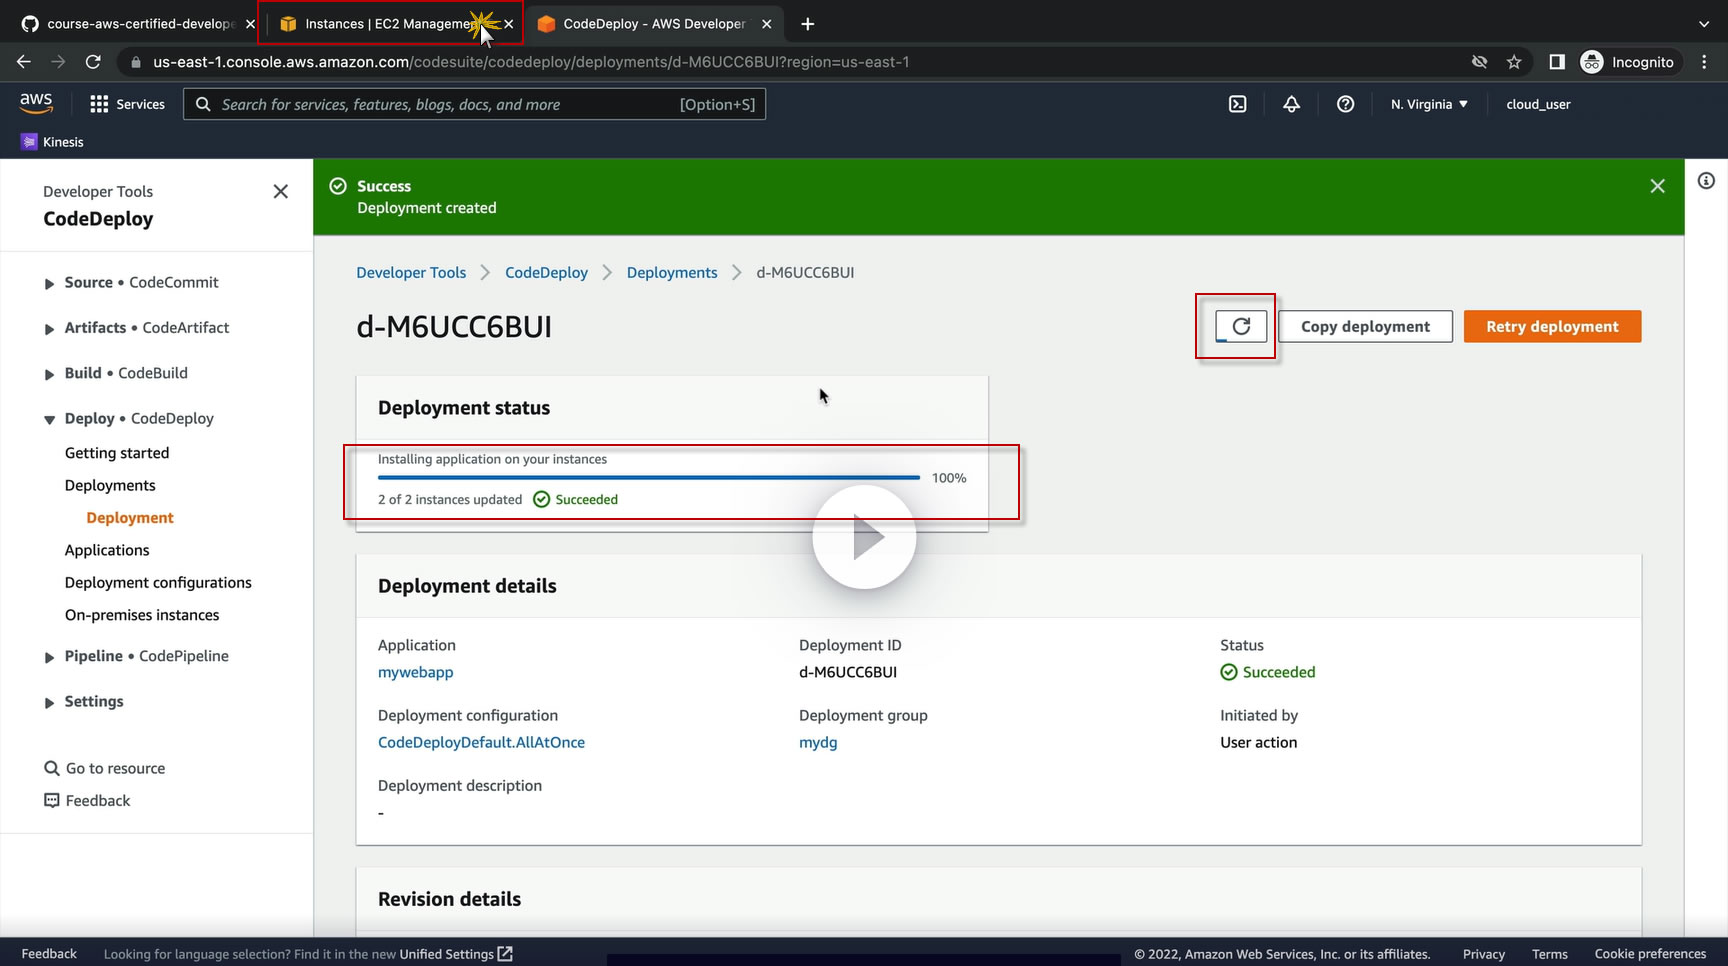Click the video play button overlay
This screenshot has width=1728, height=966.
pyautogui.click(x=864, y=537)
